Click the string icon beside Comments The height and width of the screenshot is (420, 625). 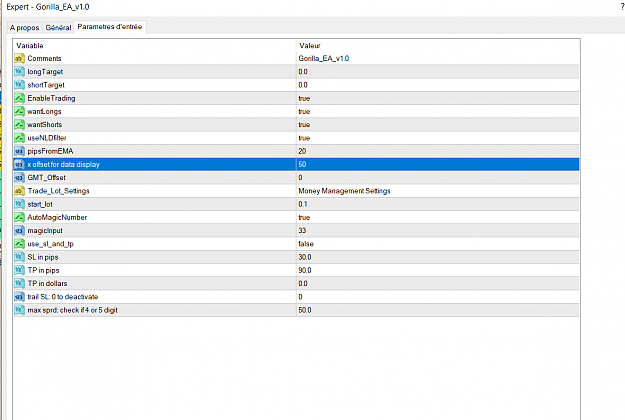click(19, 59)
